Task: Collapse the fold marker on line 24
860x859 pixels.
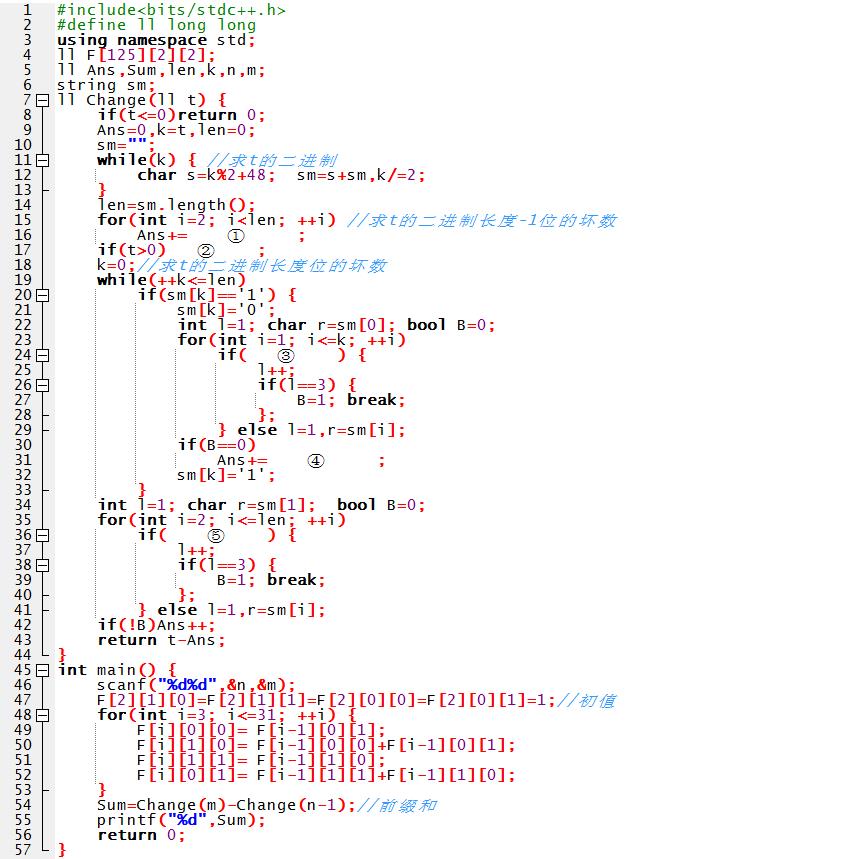Action: pos(42,355)
